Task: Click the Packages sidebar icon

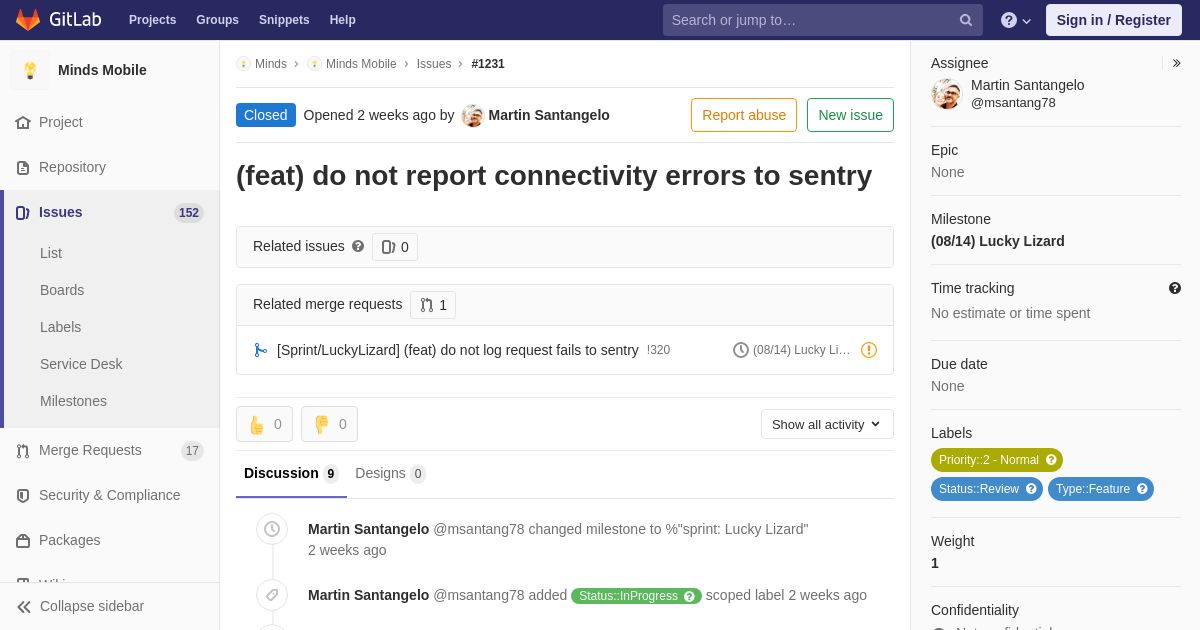Action: click(23, 540)
